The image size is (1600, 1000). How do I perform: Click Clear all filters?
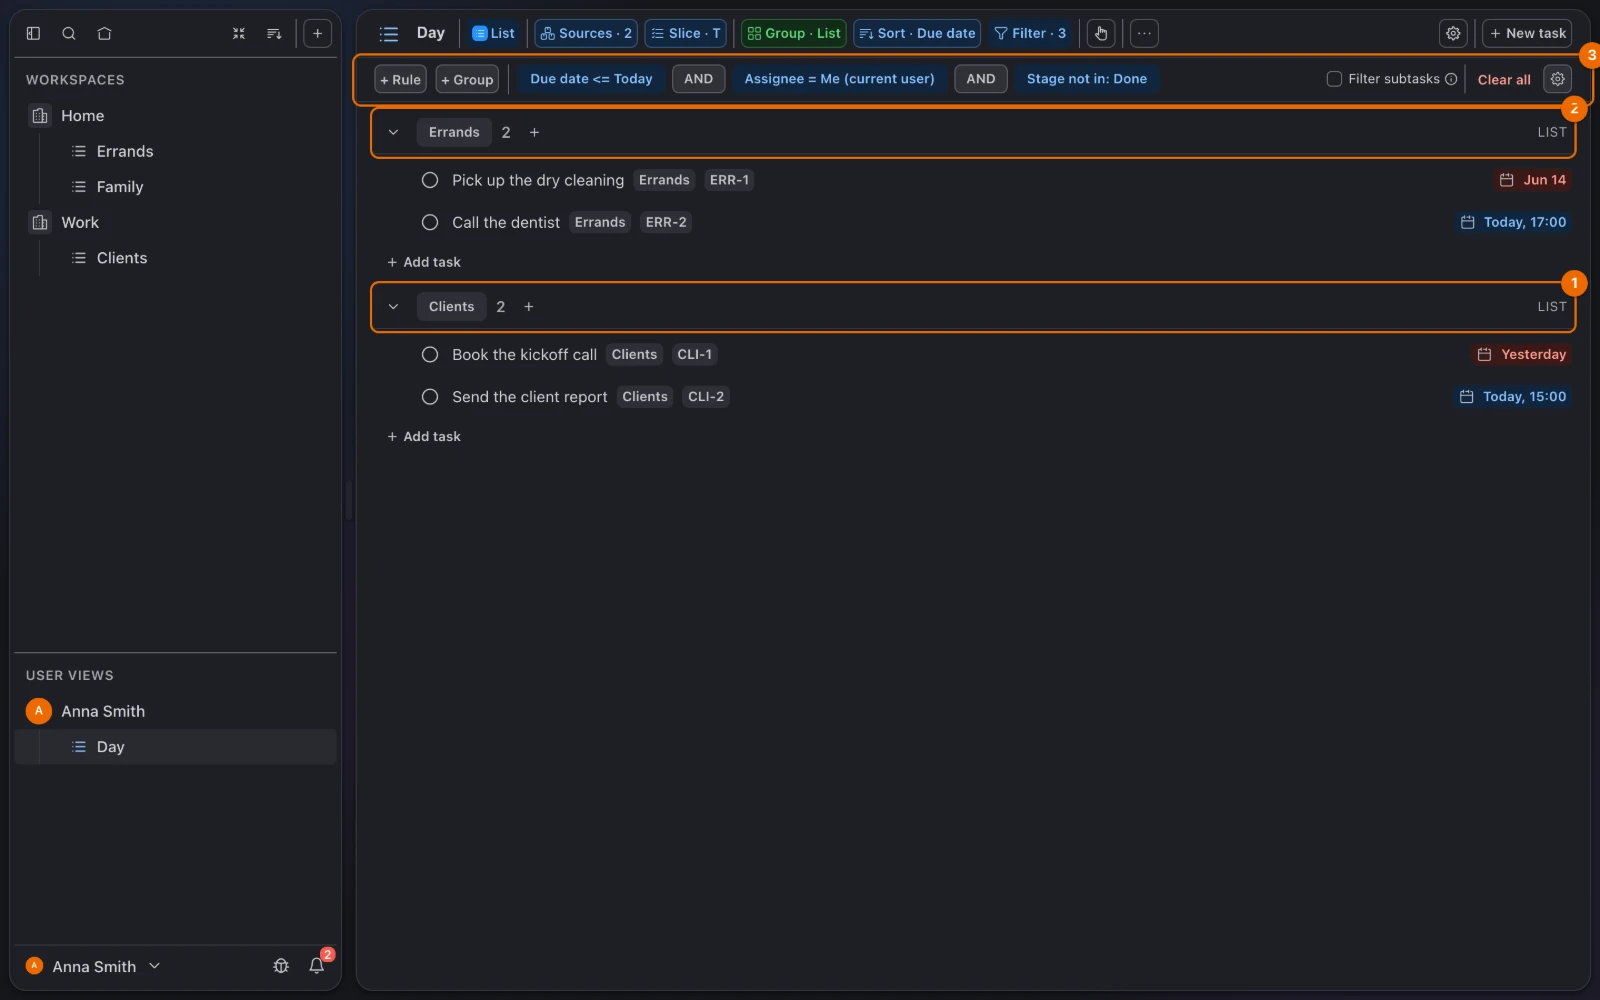(x=1504, y=79)
